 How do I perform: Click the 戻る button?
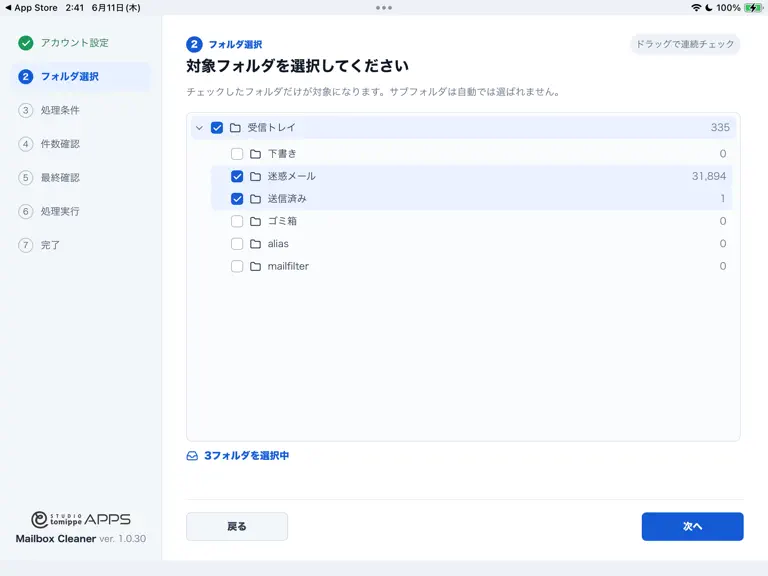[x=237, y=527]
